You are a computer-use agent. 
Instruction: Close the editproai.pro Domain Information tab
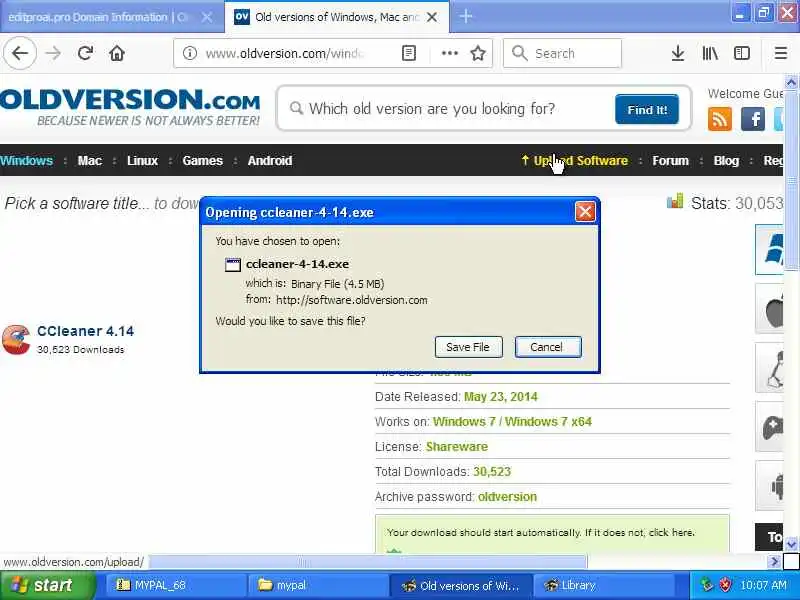[207, 17]
